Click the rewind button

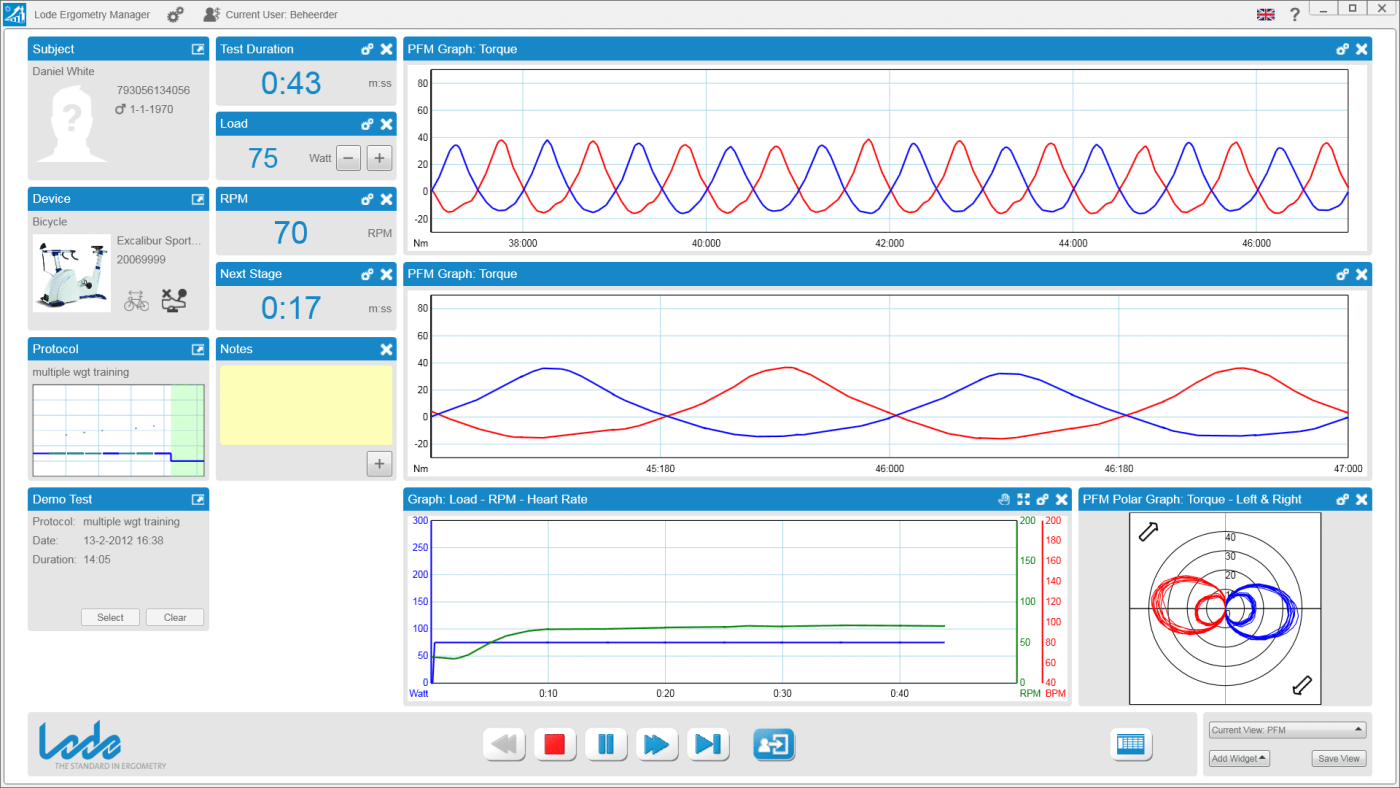pos(504,744)
